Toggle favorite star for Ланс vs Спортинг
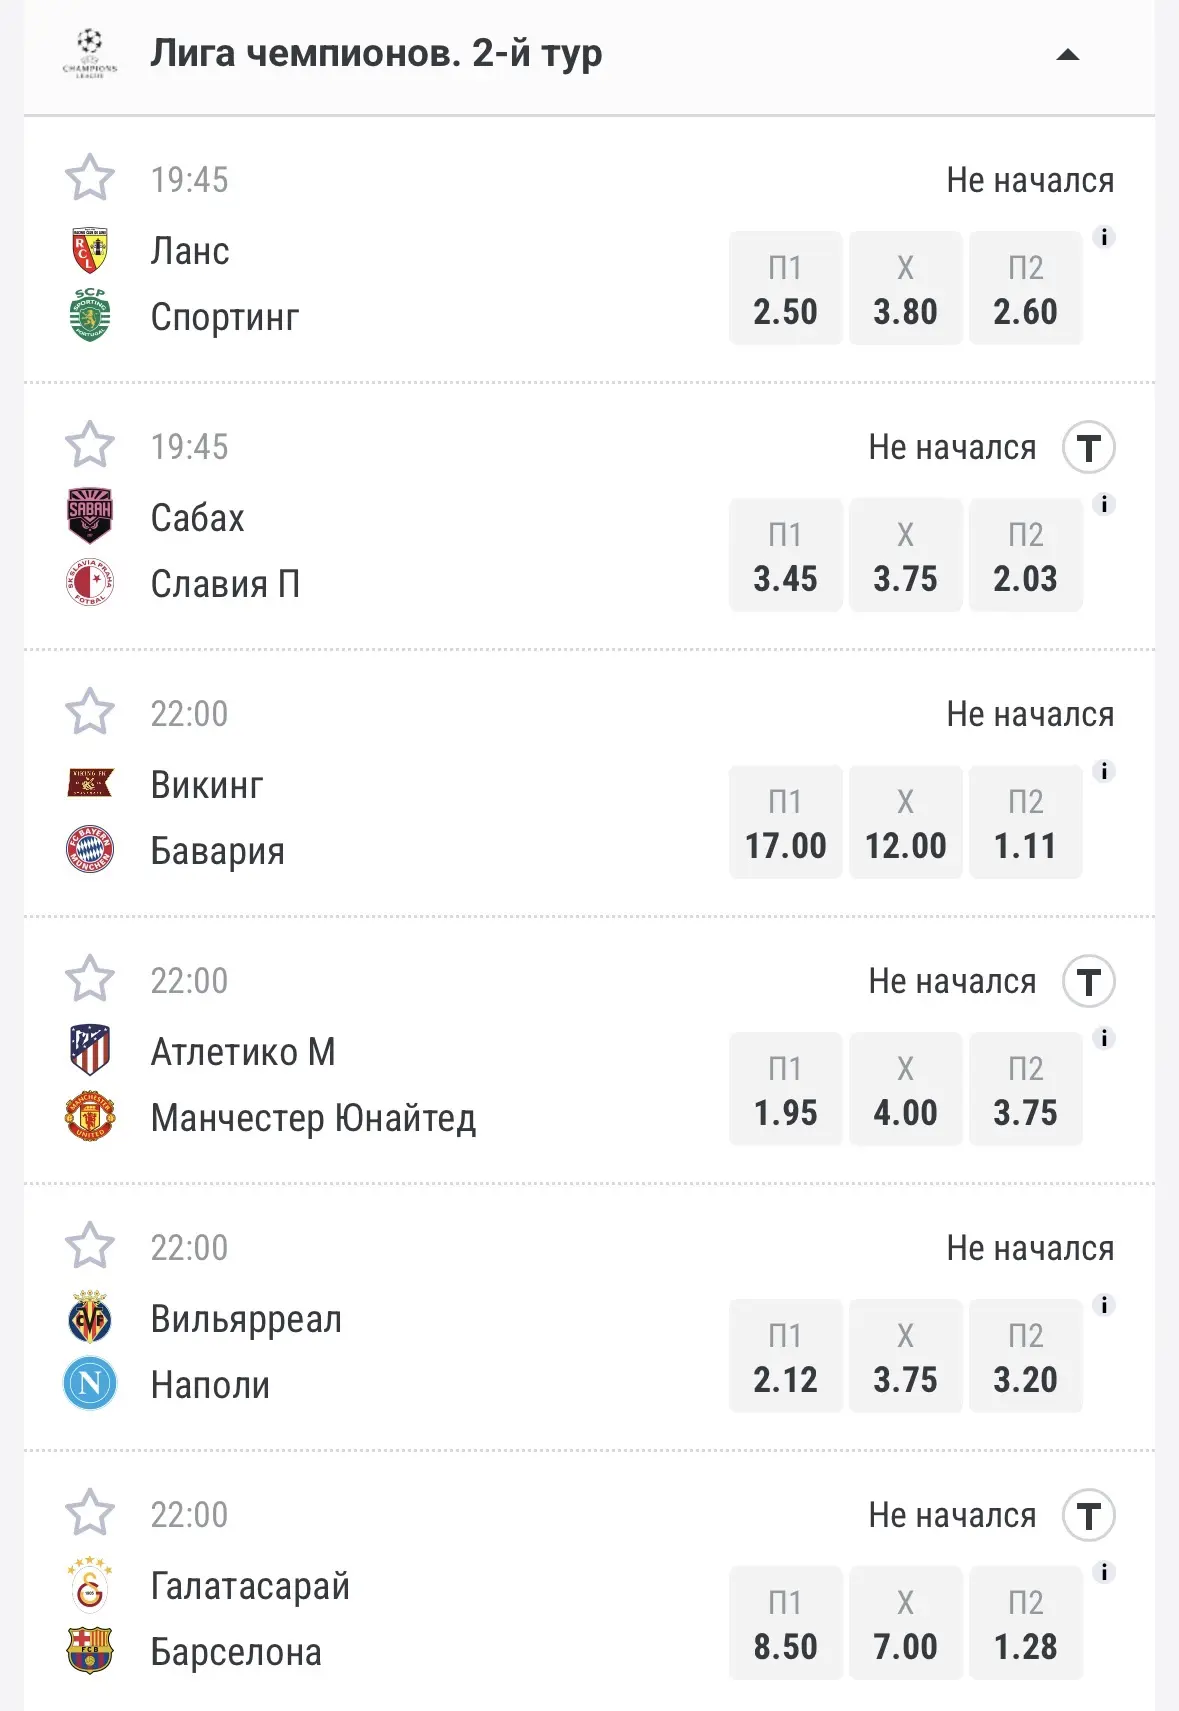Viewport: 1179px width, 1711px height. [90, 178]
